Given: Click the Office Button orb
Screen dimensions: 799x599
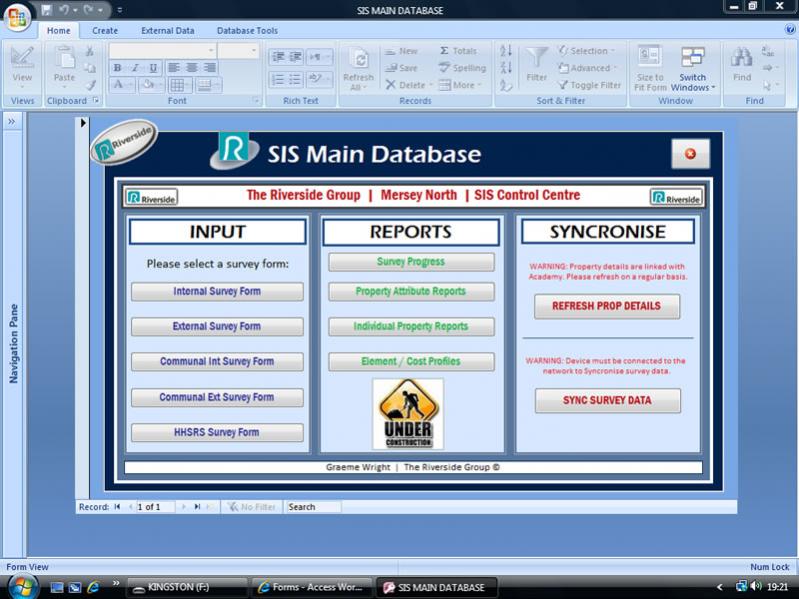Looking at the screenshot, I should point(17,17).
